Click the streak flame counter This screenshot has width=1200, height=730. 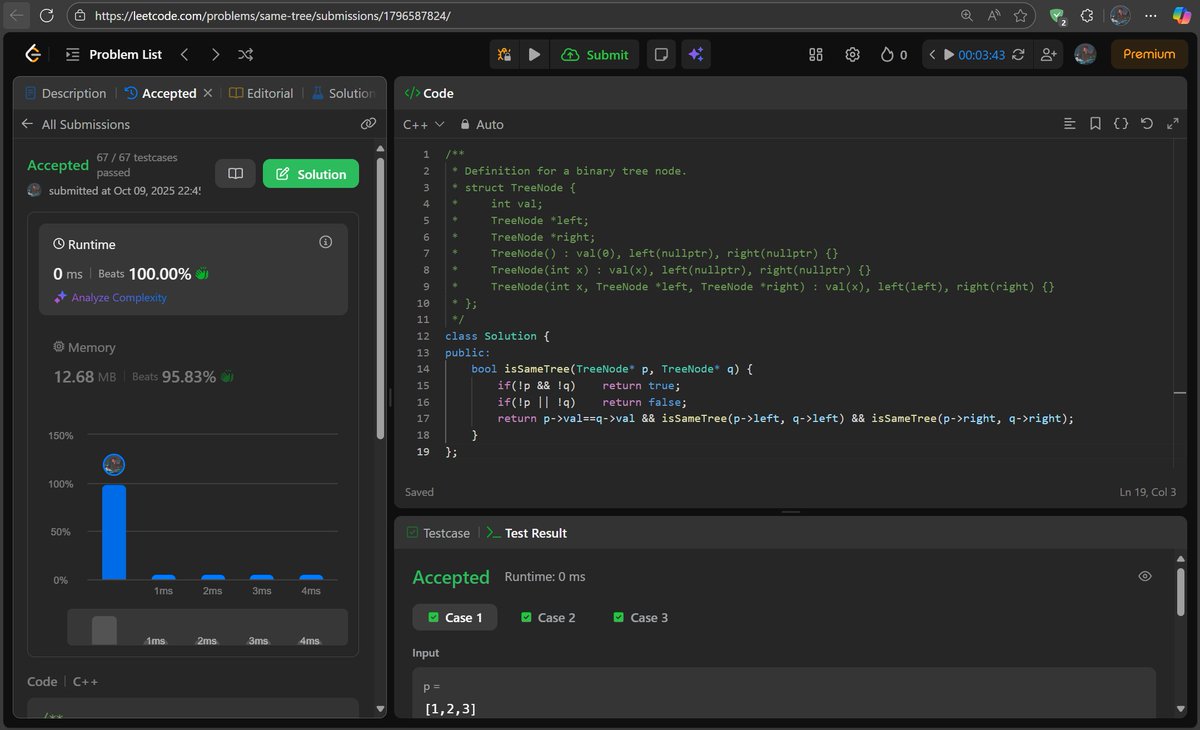click(x=894, y=55)
